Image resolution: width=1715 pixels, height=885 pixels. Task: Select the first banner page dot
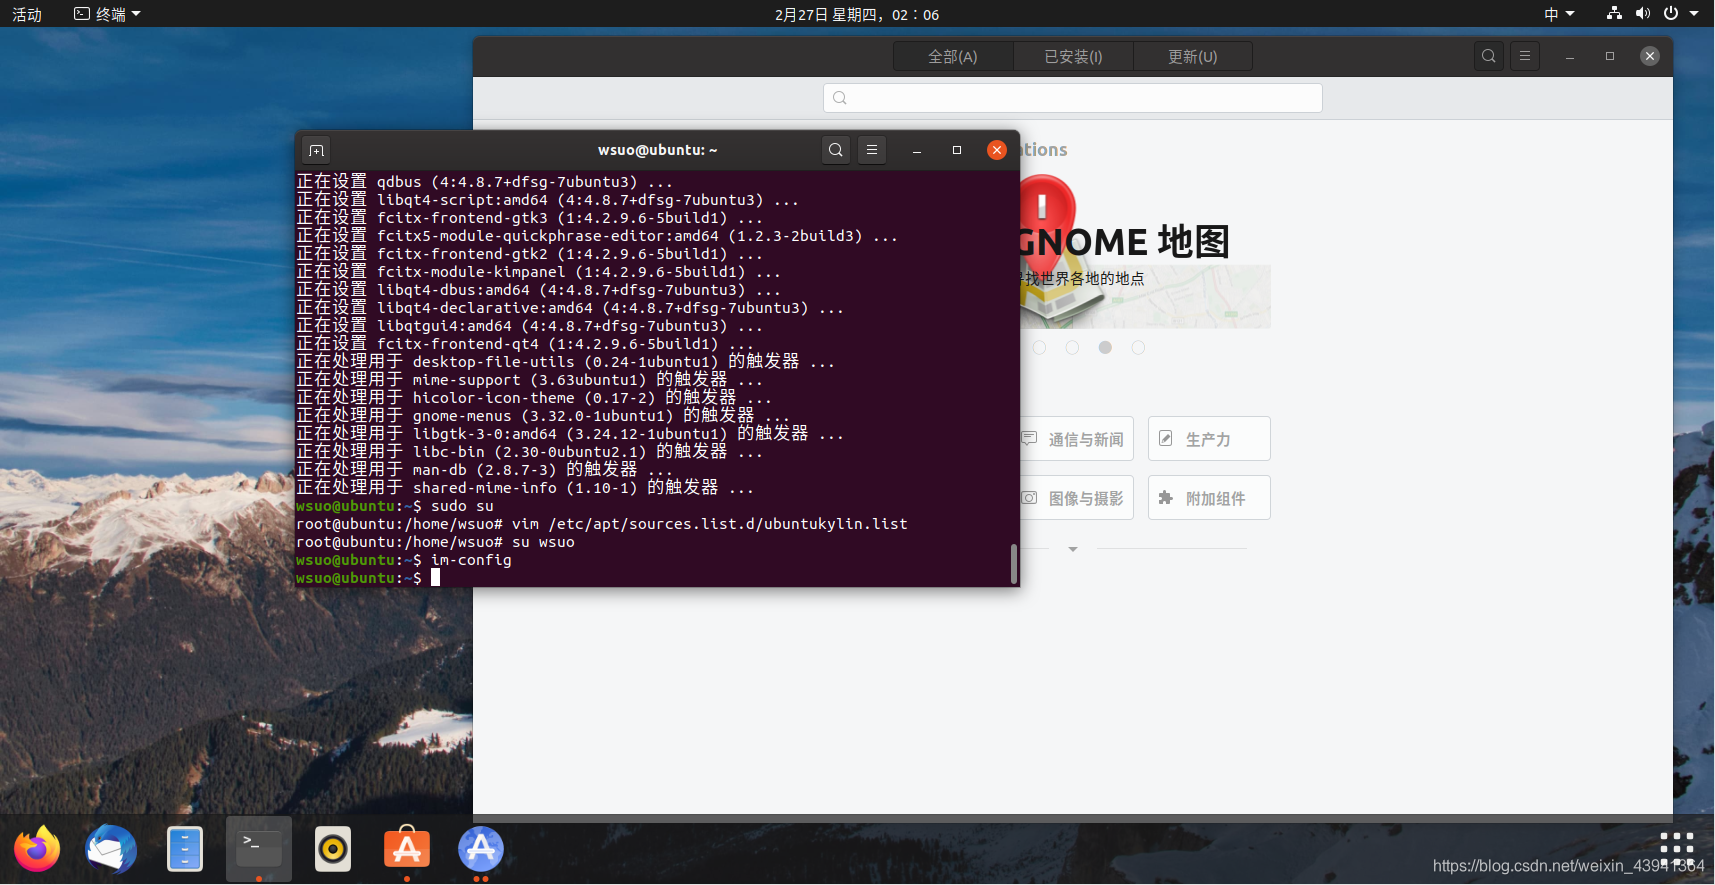(x=1039, y=348)
